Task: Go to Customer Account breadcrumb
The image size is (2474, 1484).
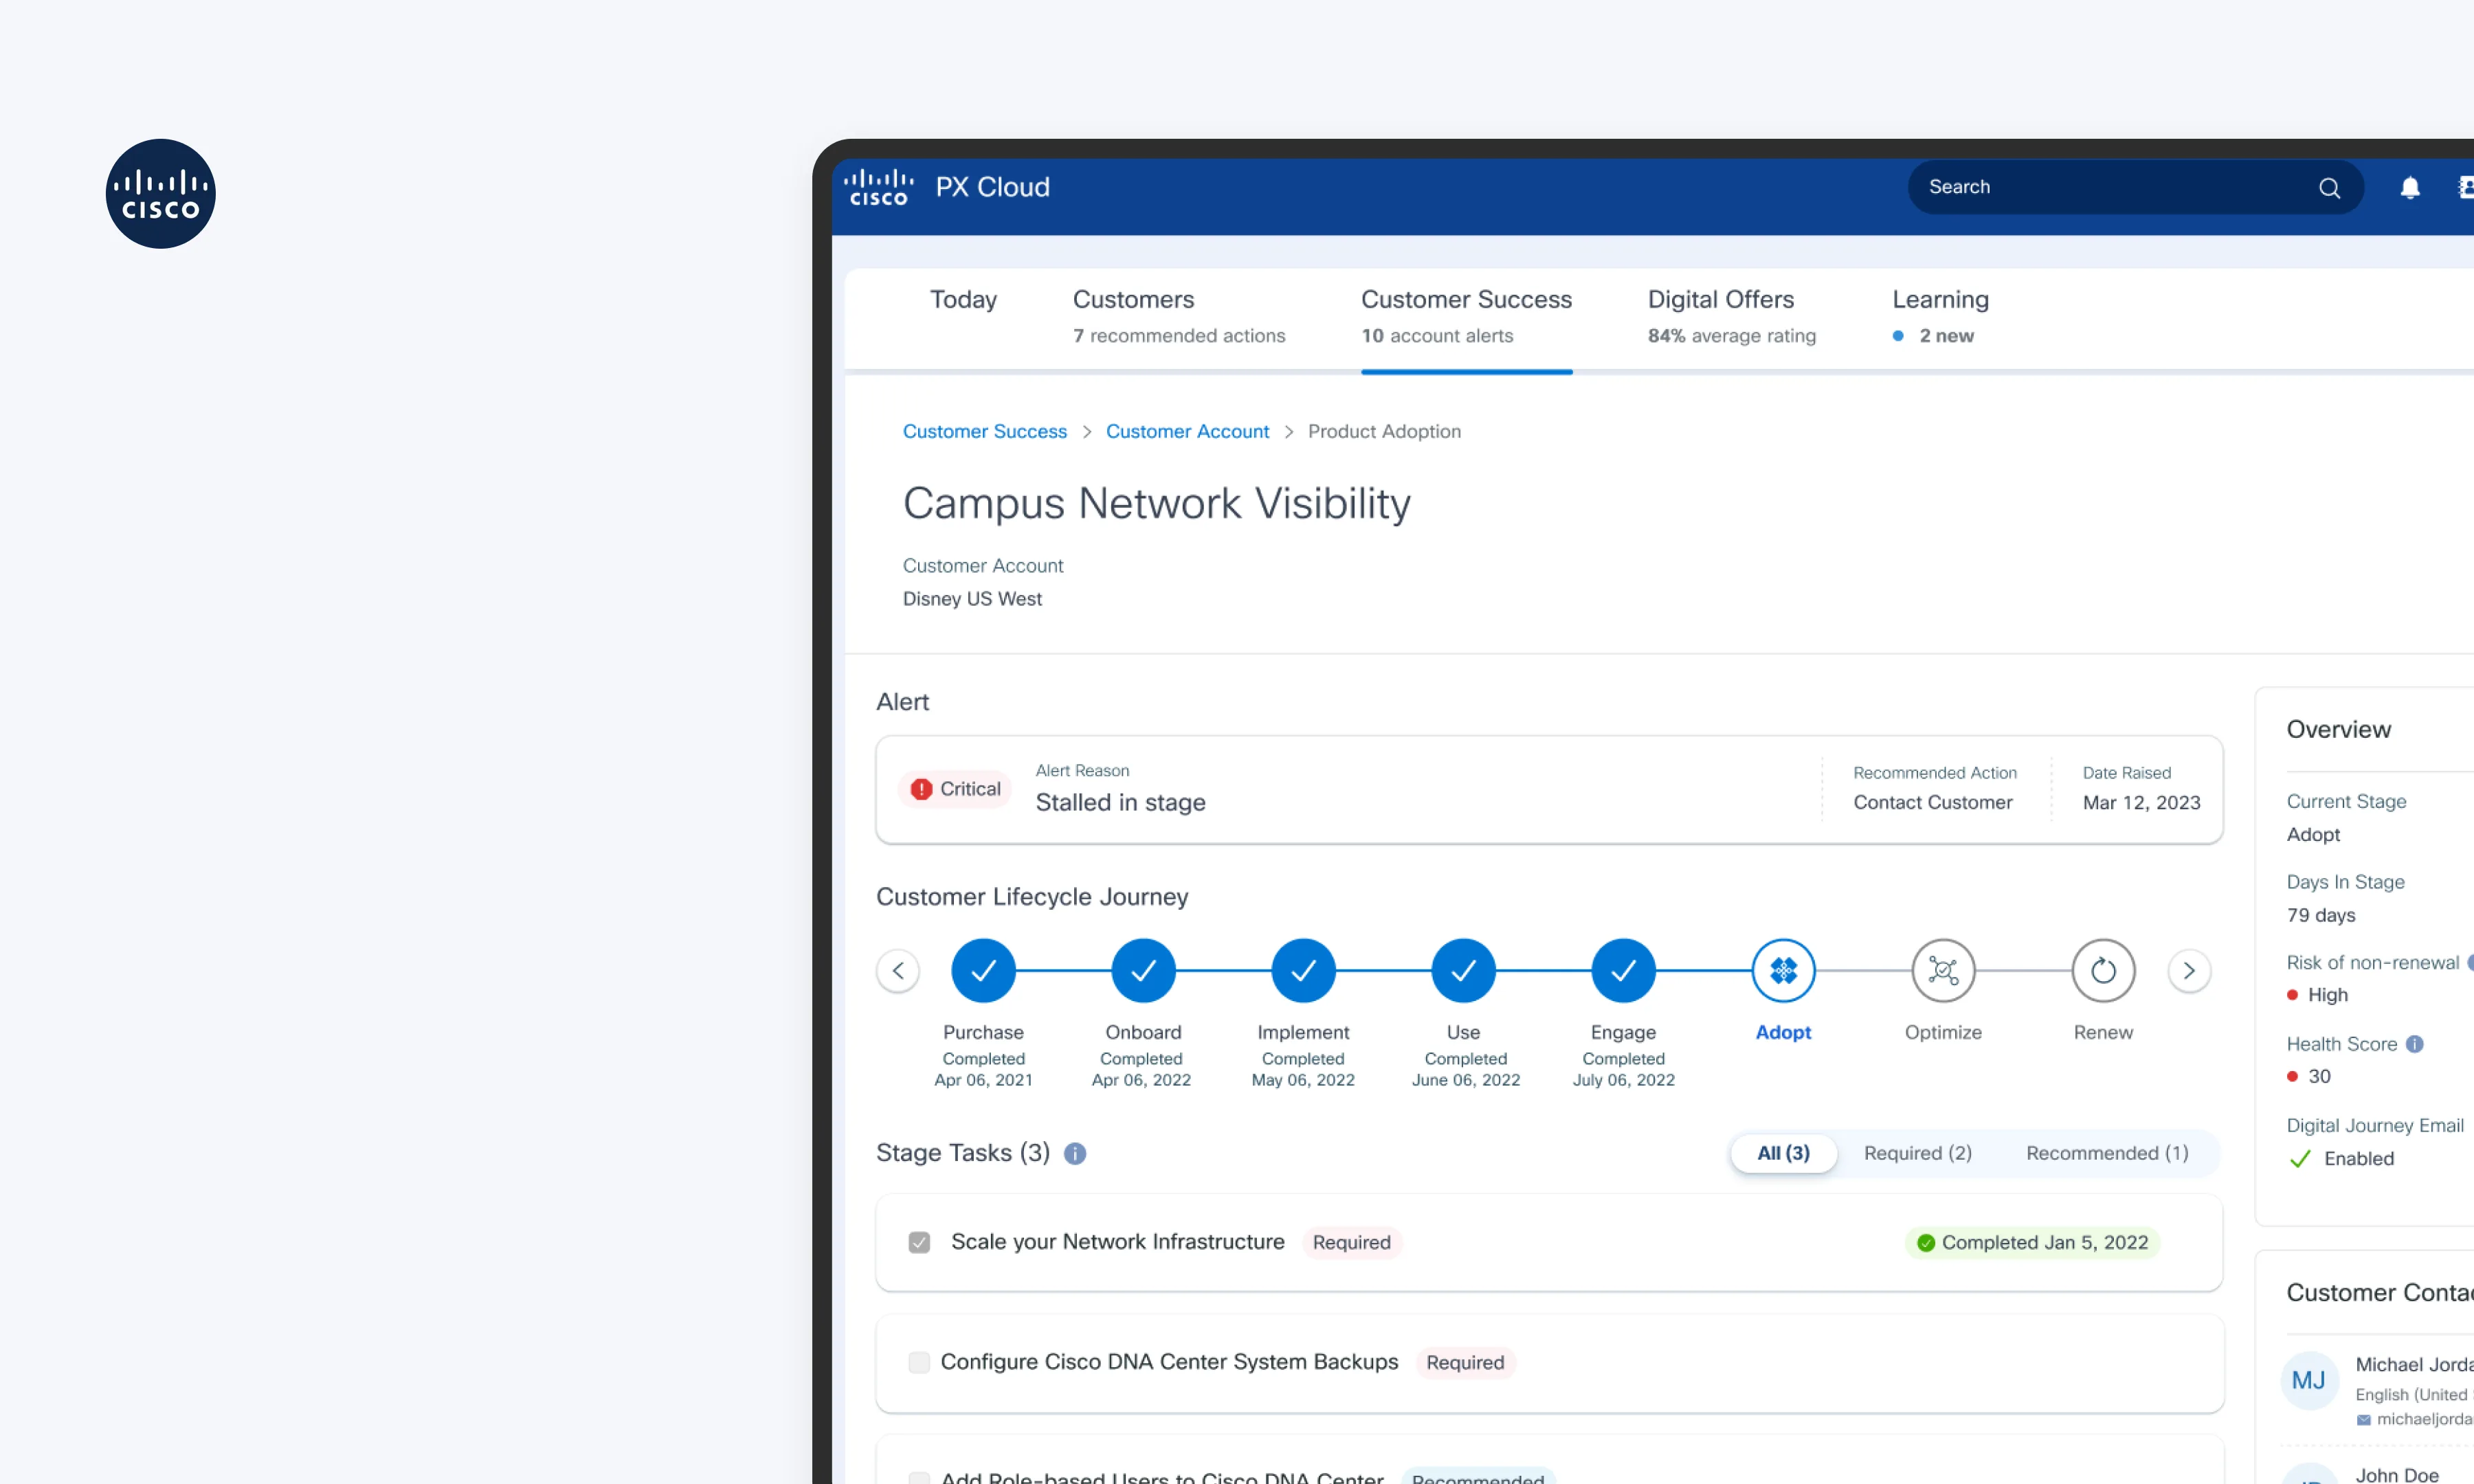Action: tap(1187, 431)
